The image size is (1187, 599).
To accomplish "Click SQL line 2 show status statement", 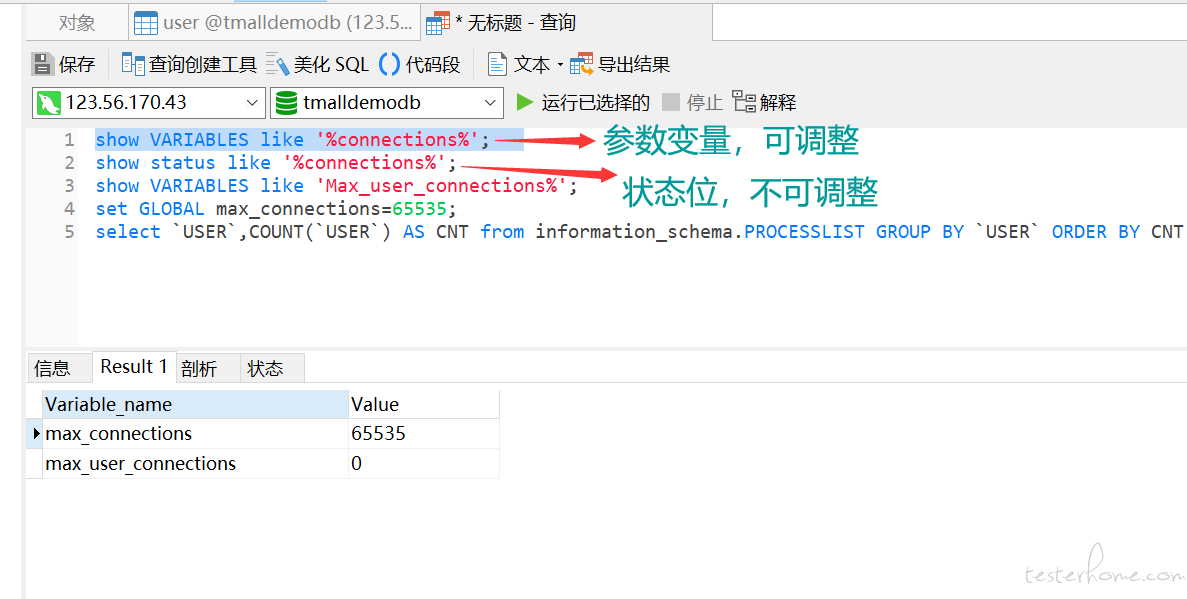I will coord(276,163).
